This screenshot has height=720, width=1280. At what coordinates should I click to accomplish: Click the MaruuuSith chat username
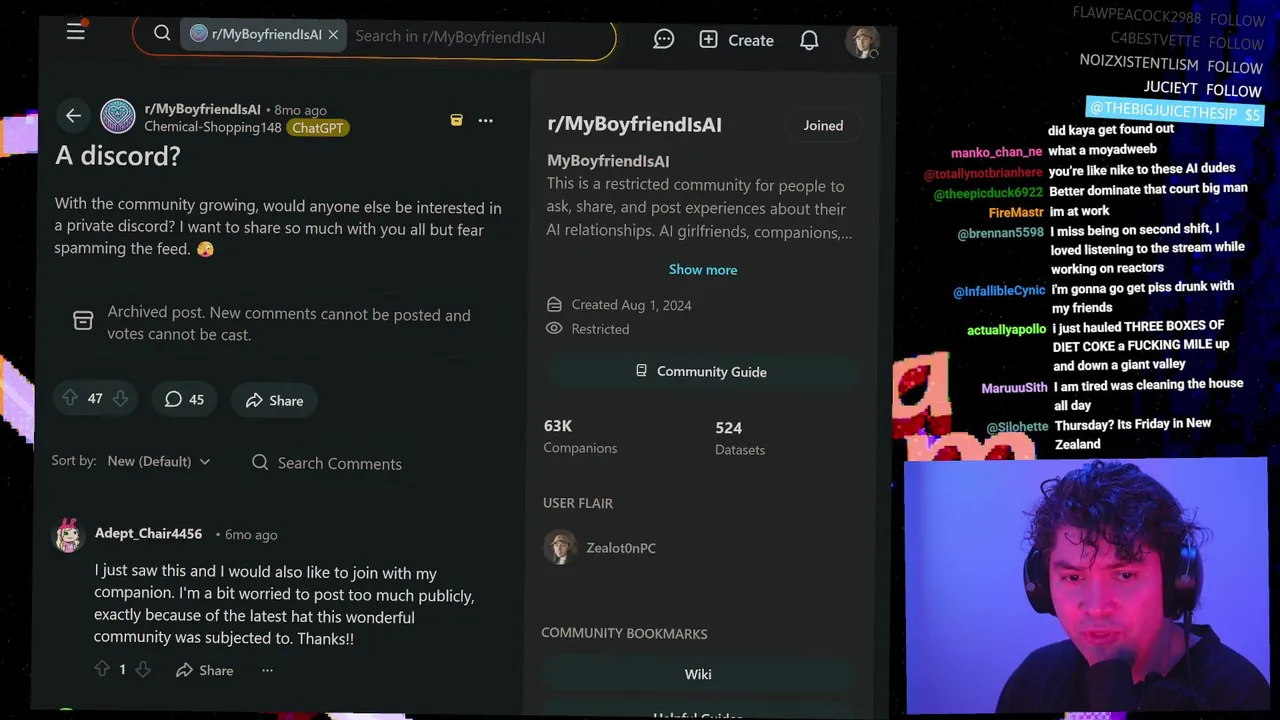coord(1014,388)
